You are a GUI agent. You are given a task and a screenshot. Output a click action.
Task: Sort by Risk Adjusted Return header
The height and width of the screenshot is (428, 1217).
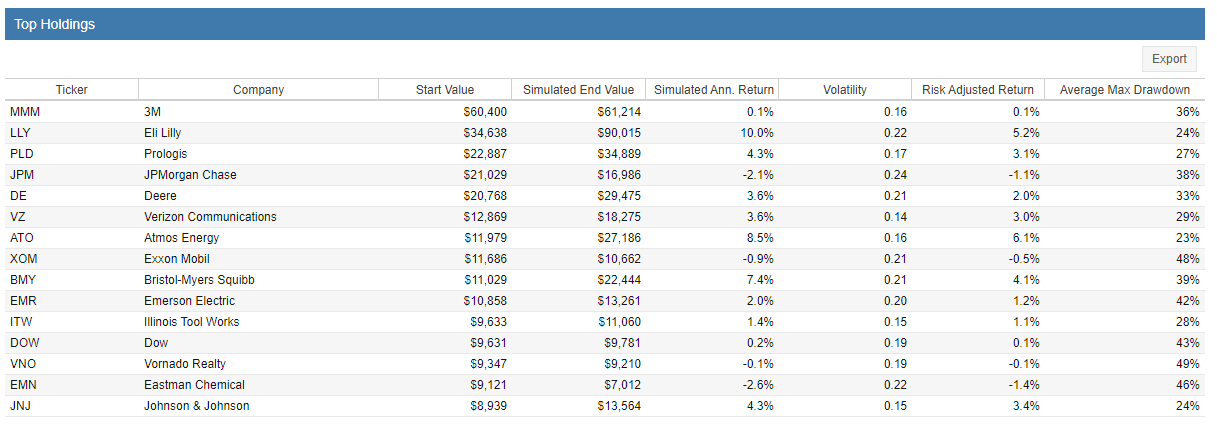pyautogui.click(x=978, y=90)
